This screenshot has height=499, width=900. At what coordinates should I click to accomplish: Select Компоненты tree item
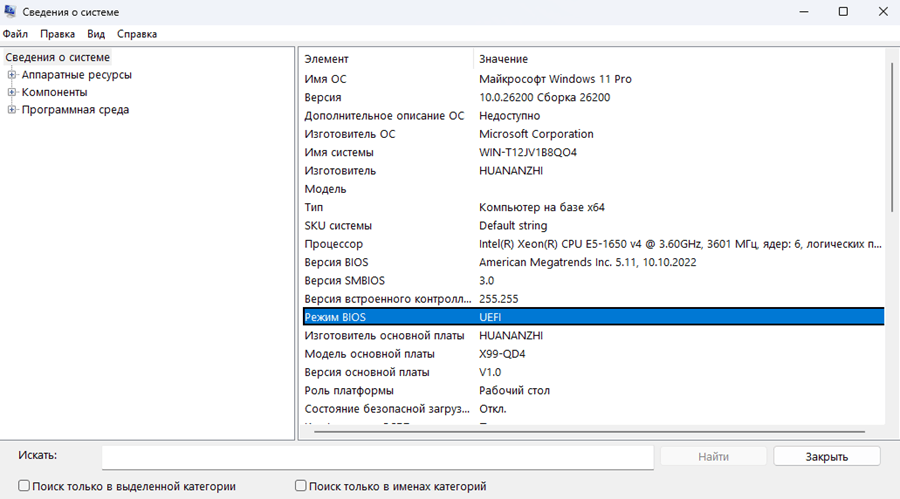point(55,92)
